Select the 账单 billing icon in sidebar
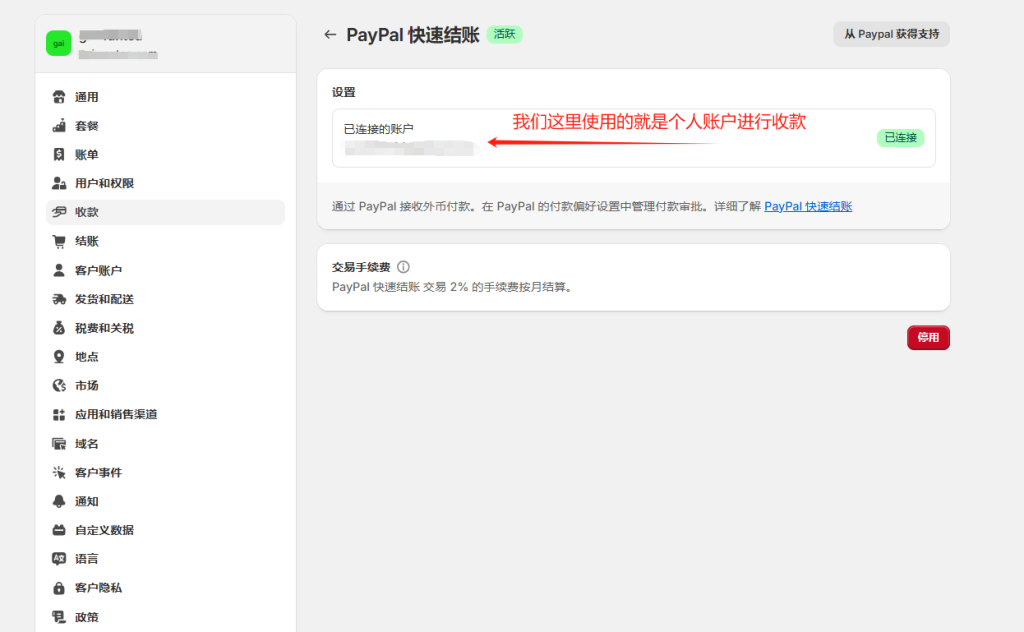 point(60,154)
